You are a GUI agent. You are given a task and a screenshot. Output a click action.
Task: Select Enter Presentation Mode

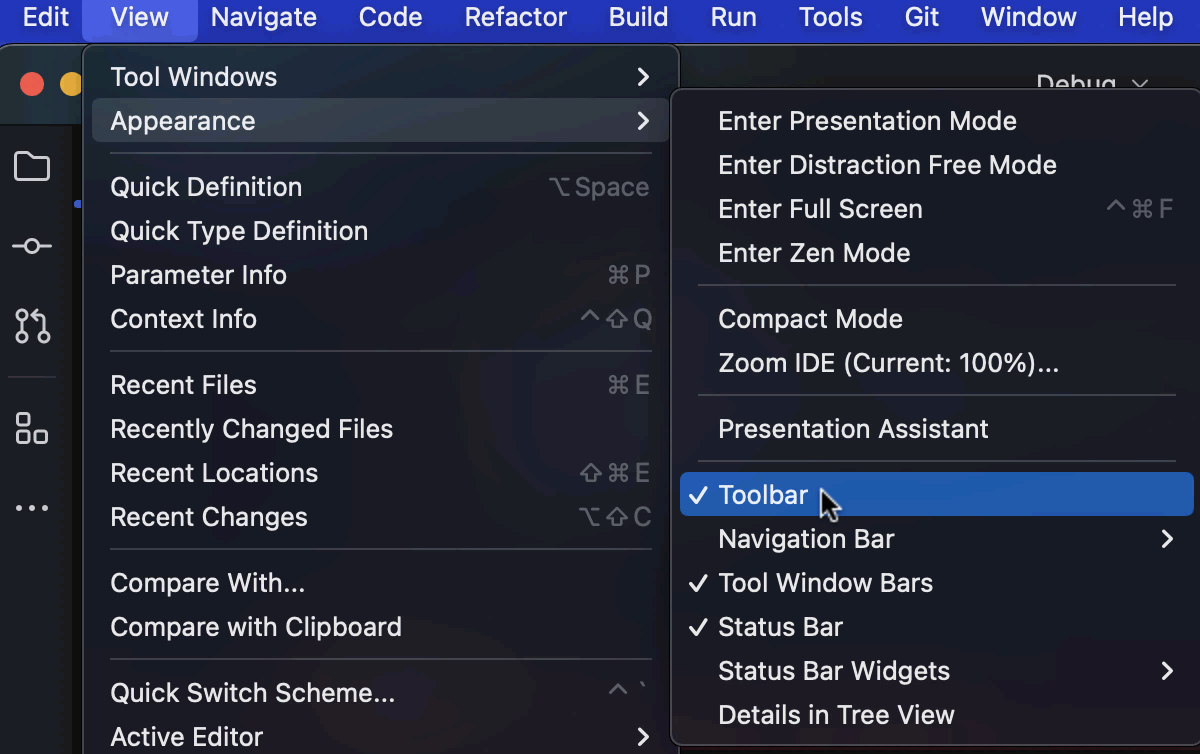(867, 121)
